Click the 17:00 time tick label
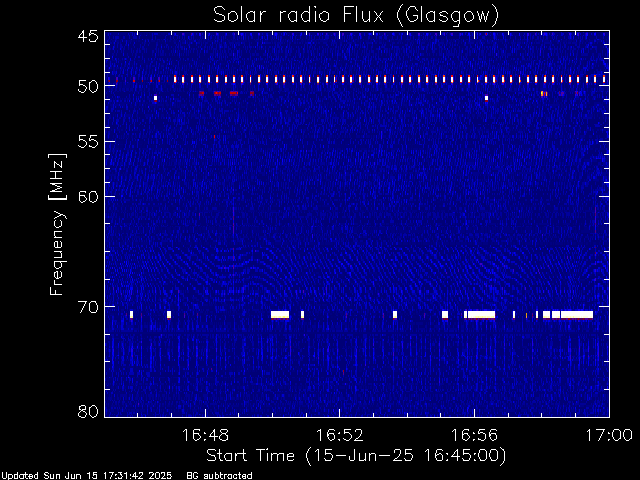Image resolution: width=640 pixels, height=480 pixels. point(609,435)
